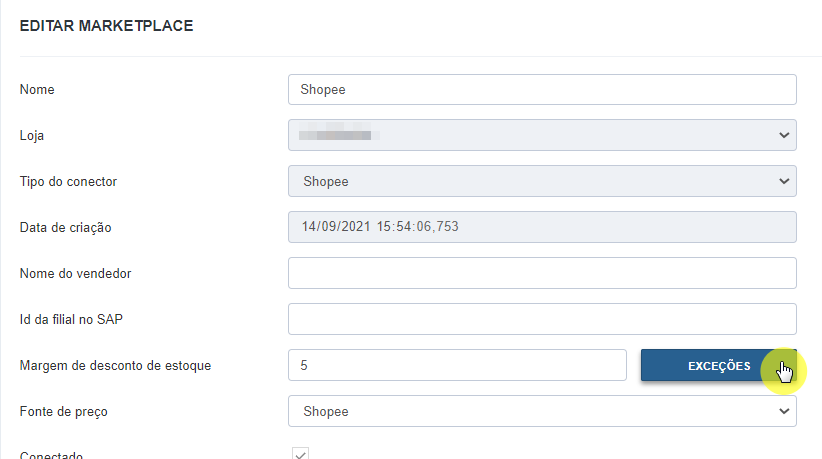
Task: Click the Margem de desconto de estoque label
Action: pos(115,366)
